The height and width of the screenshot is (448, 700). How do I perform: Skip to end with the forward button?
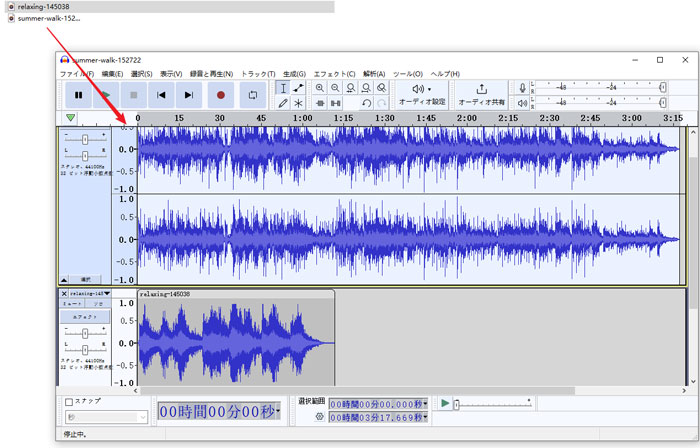[188, 95]
